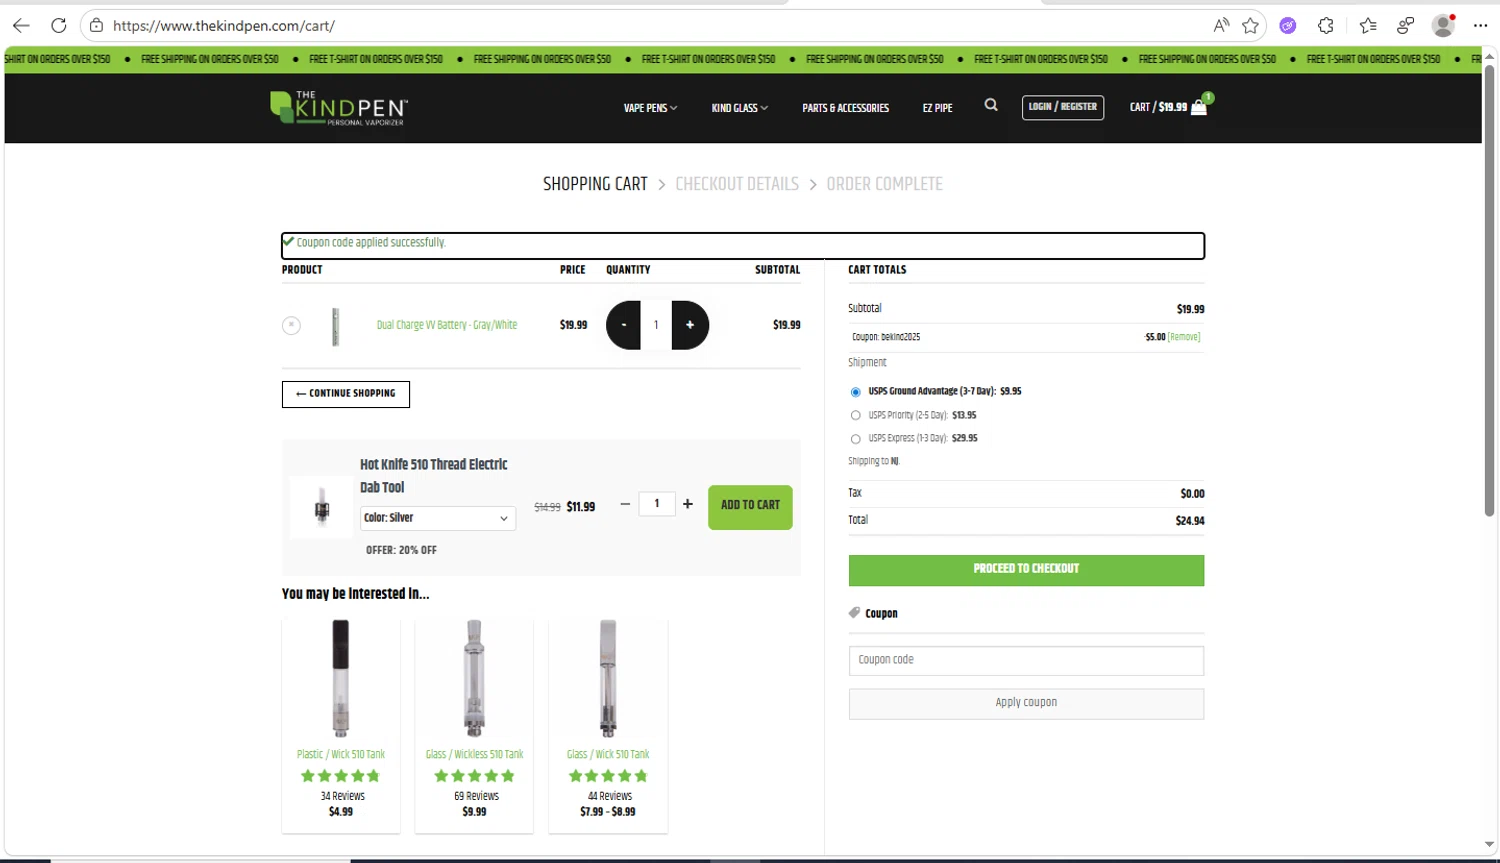Click the coupon tag icon
This screenshot has height=863, width=1500.
tap(854, 613)
